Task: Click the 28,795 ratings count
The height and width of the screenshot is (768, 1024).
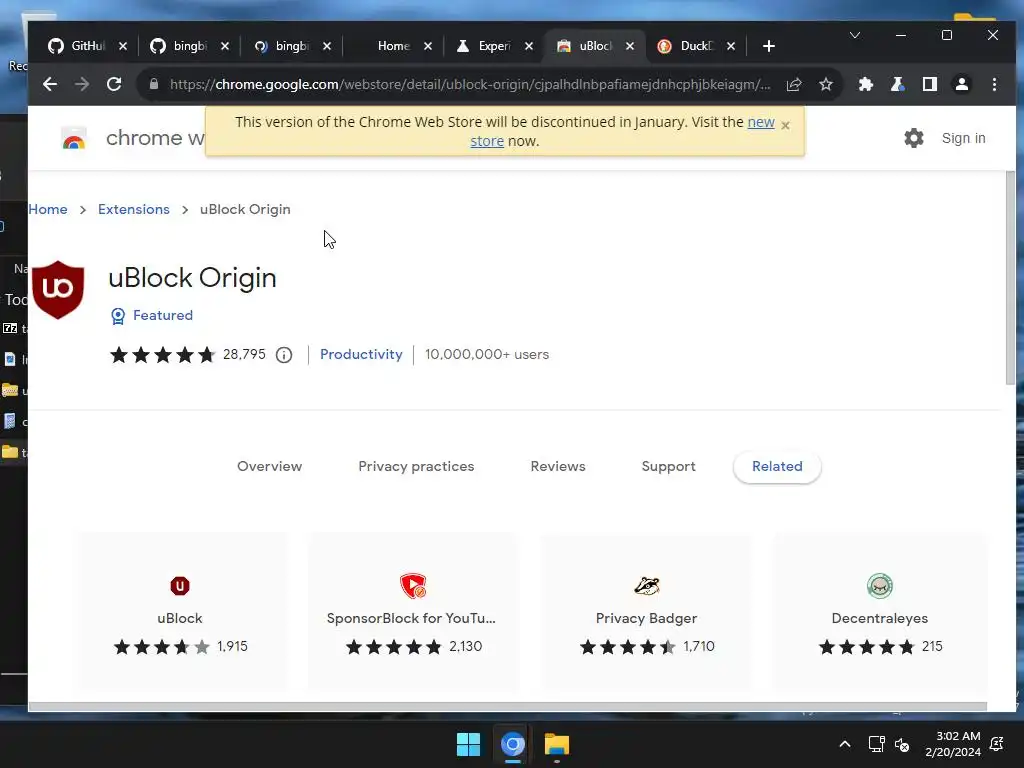Action: [244, 355]
